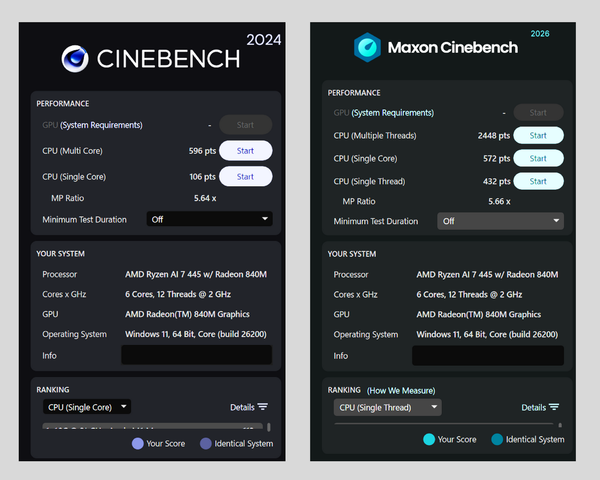Open System Requirements link in Cinebench 2024
This screenshot has height=480, width=600.
(x=101, y=125)
